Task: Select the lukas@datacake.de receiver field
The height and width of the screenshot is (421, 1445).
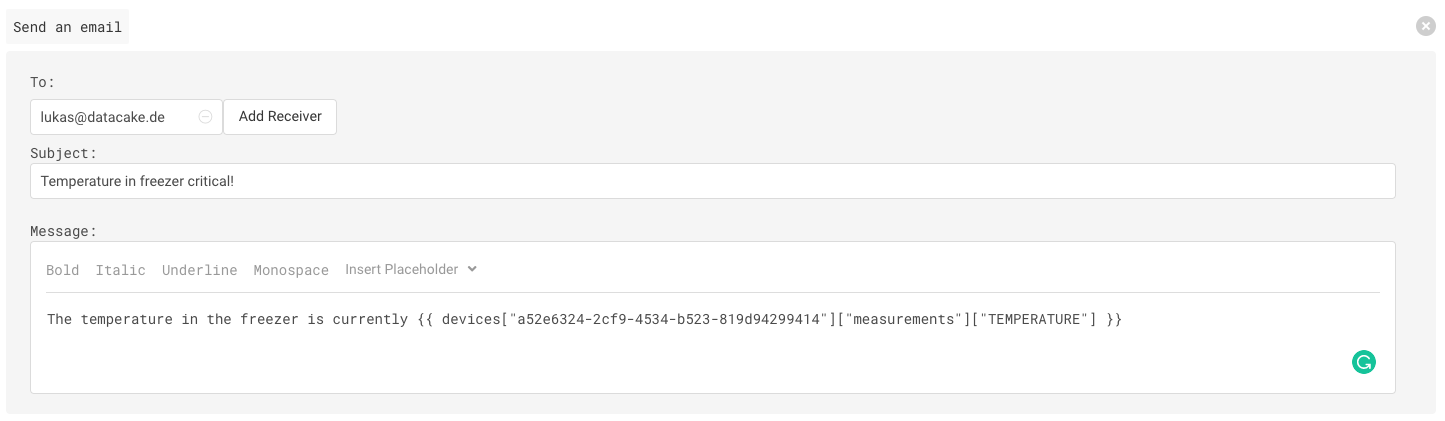Action: 126,117
